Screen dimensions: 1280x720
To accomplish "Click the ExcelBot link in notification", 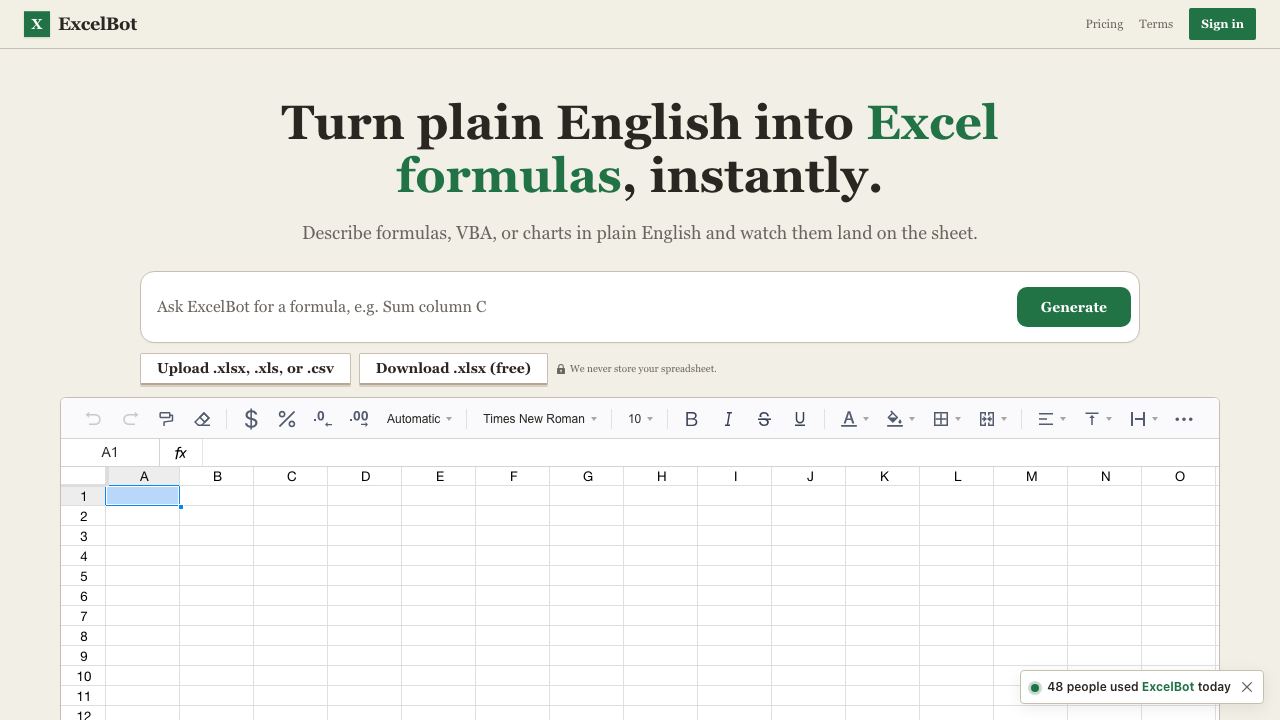I will pos(1168,687).
